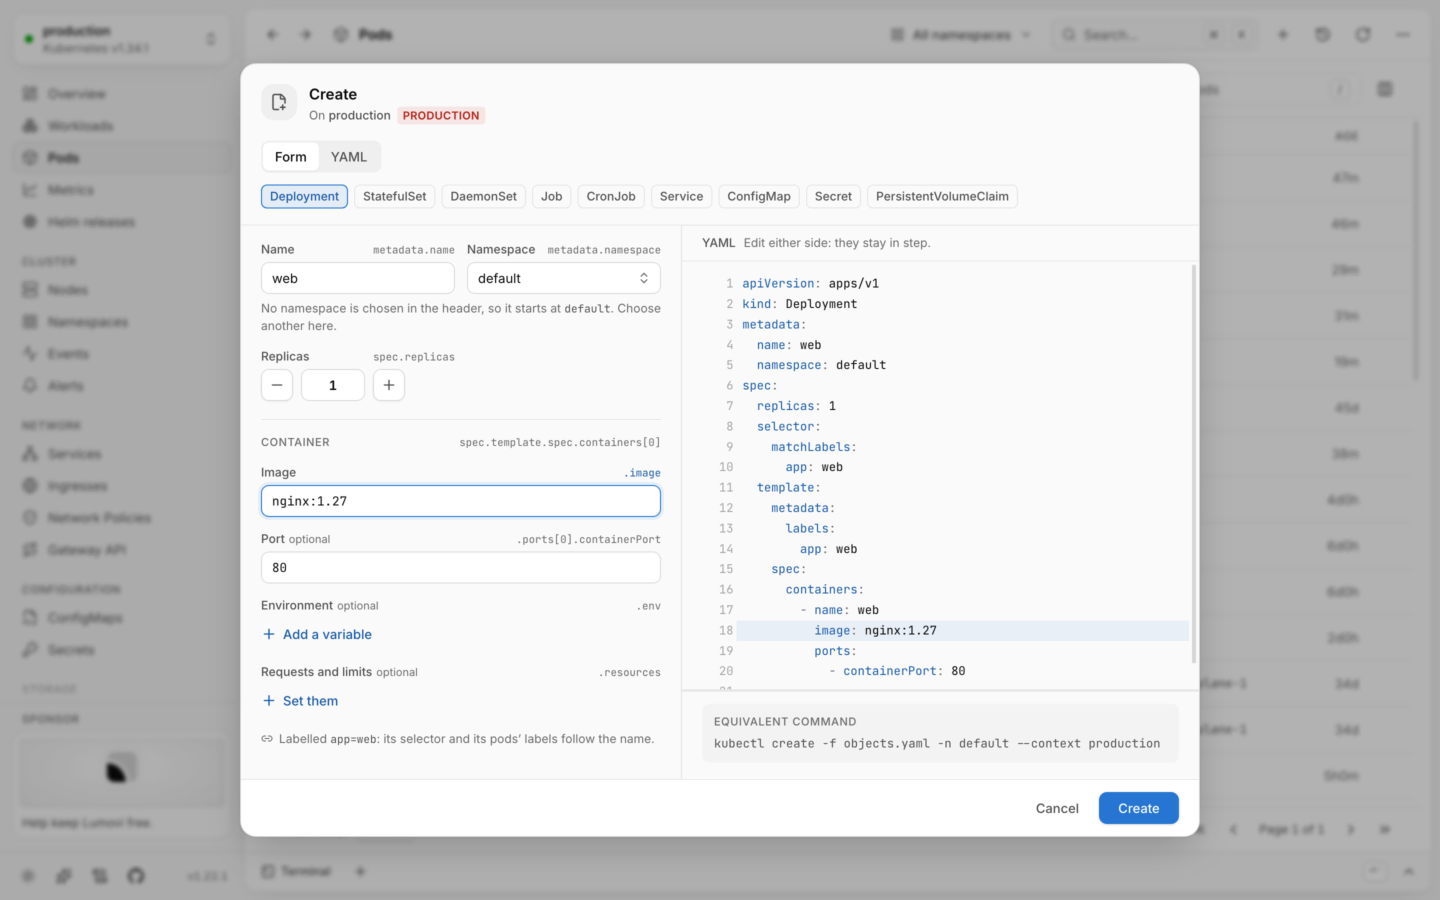Open the Namespace dropdown set to default

pyautogui.click(x=564, y=279)
